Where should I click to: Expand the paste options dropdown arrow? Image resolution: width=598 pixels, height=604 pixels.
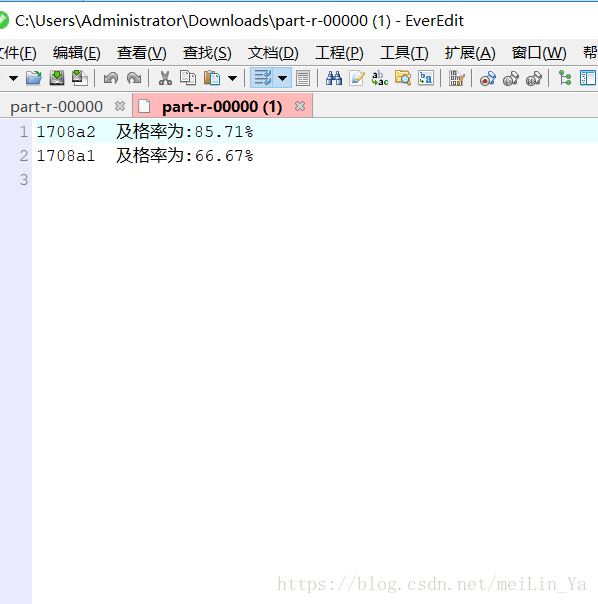[232, 79]
